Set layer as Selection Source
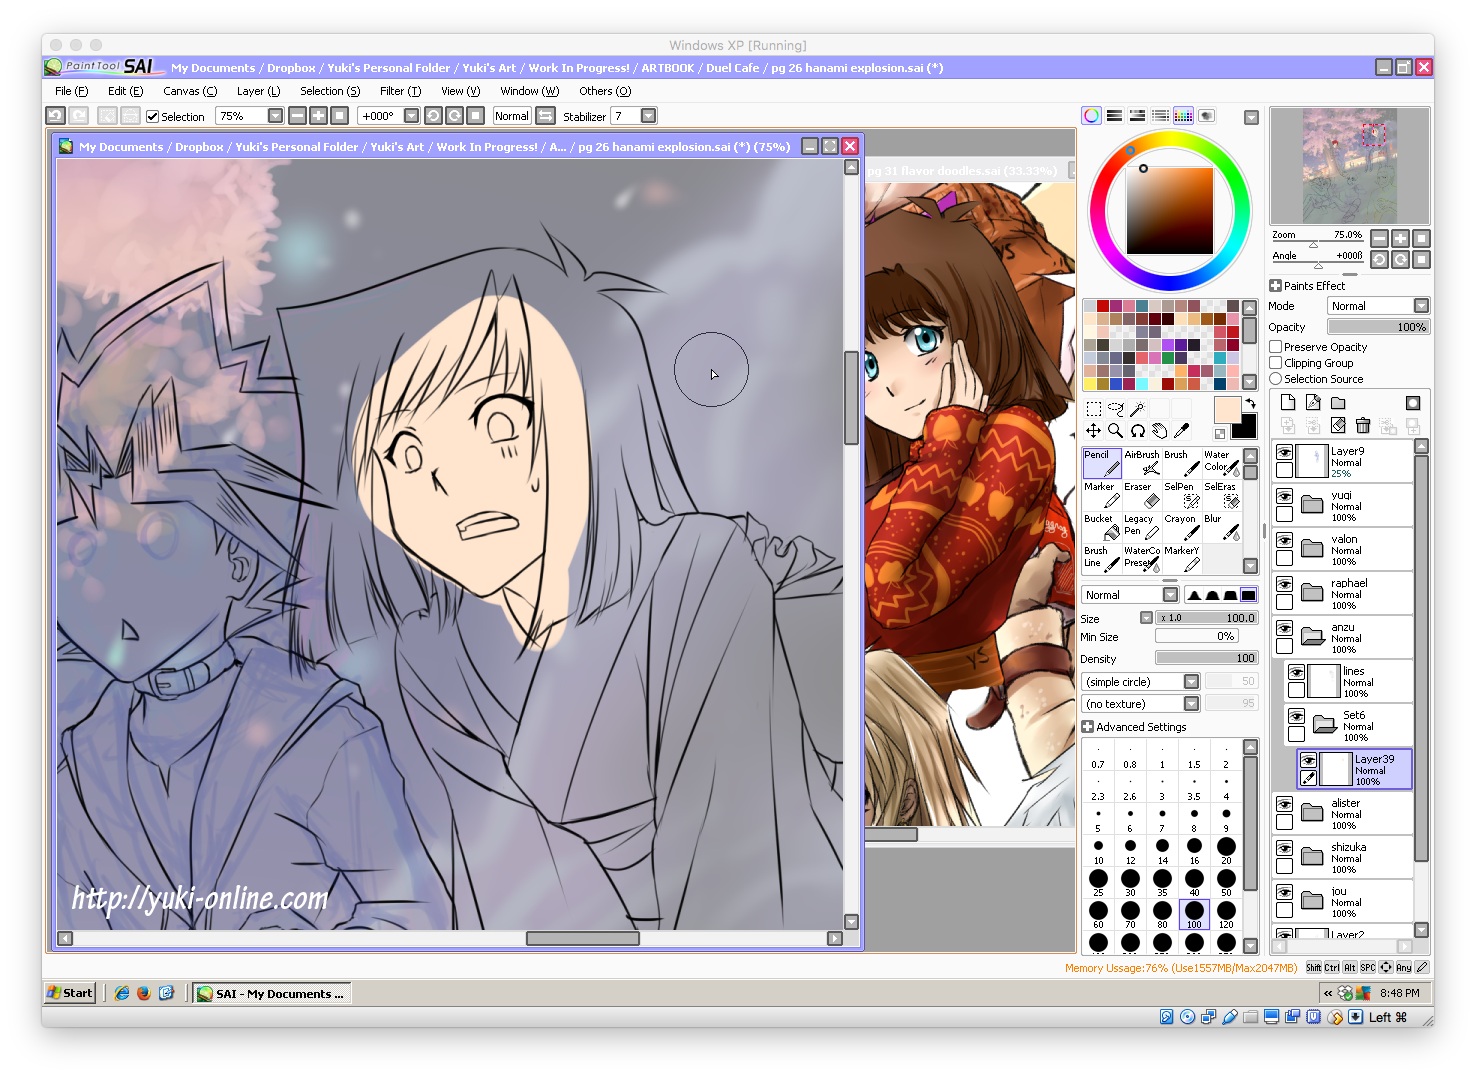Screen dimensions: 1476x1077 tap(1276, 379)
